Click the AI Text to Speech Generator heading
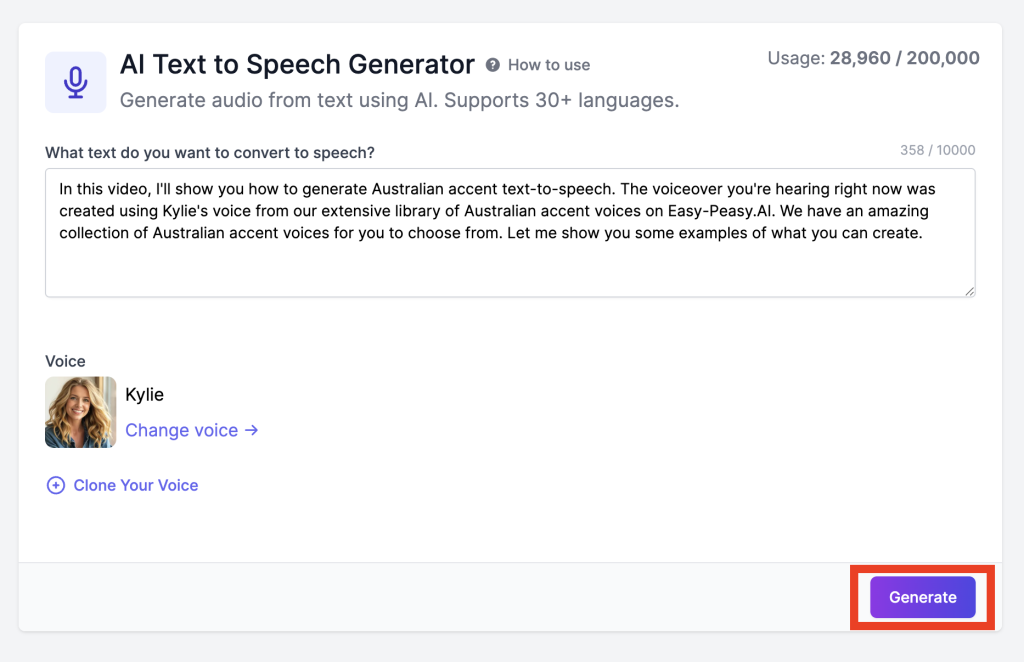This screenshot has width=1024, height=662. click(x=297, y=65)
